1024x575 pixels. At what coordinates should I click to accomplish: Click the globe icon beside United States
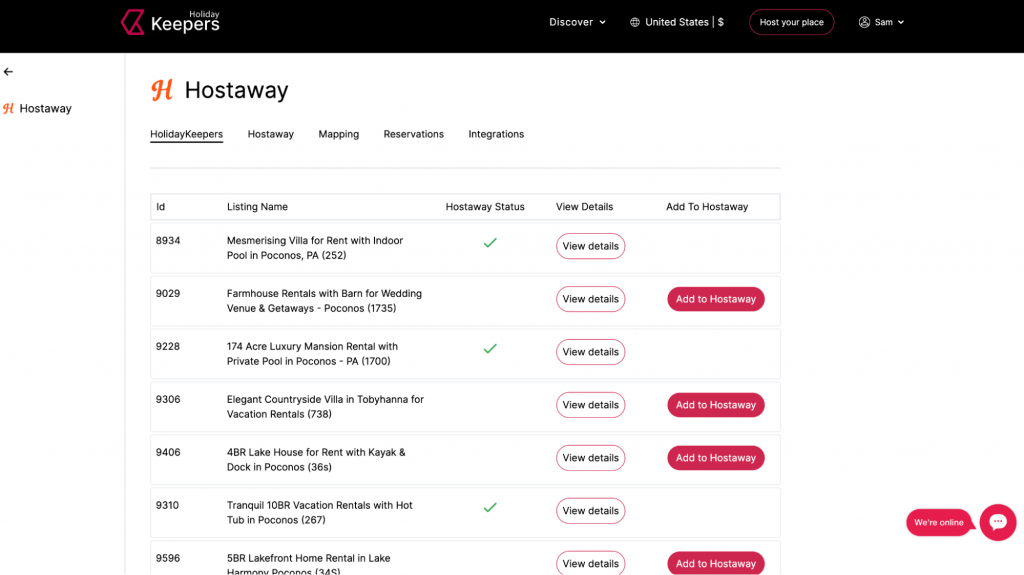[x=634, y=22]
